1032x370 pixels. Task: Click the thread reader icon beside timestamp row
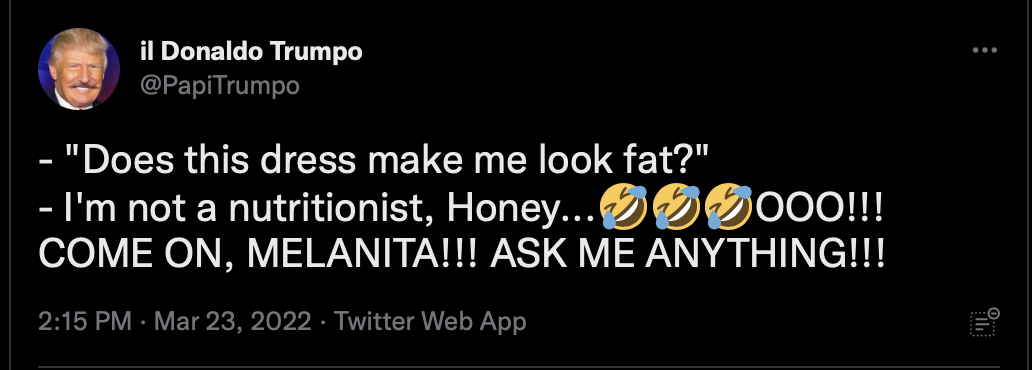(x=985, y=323)
